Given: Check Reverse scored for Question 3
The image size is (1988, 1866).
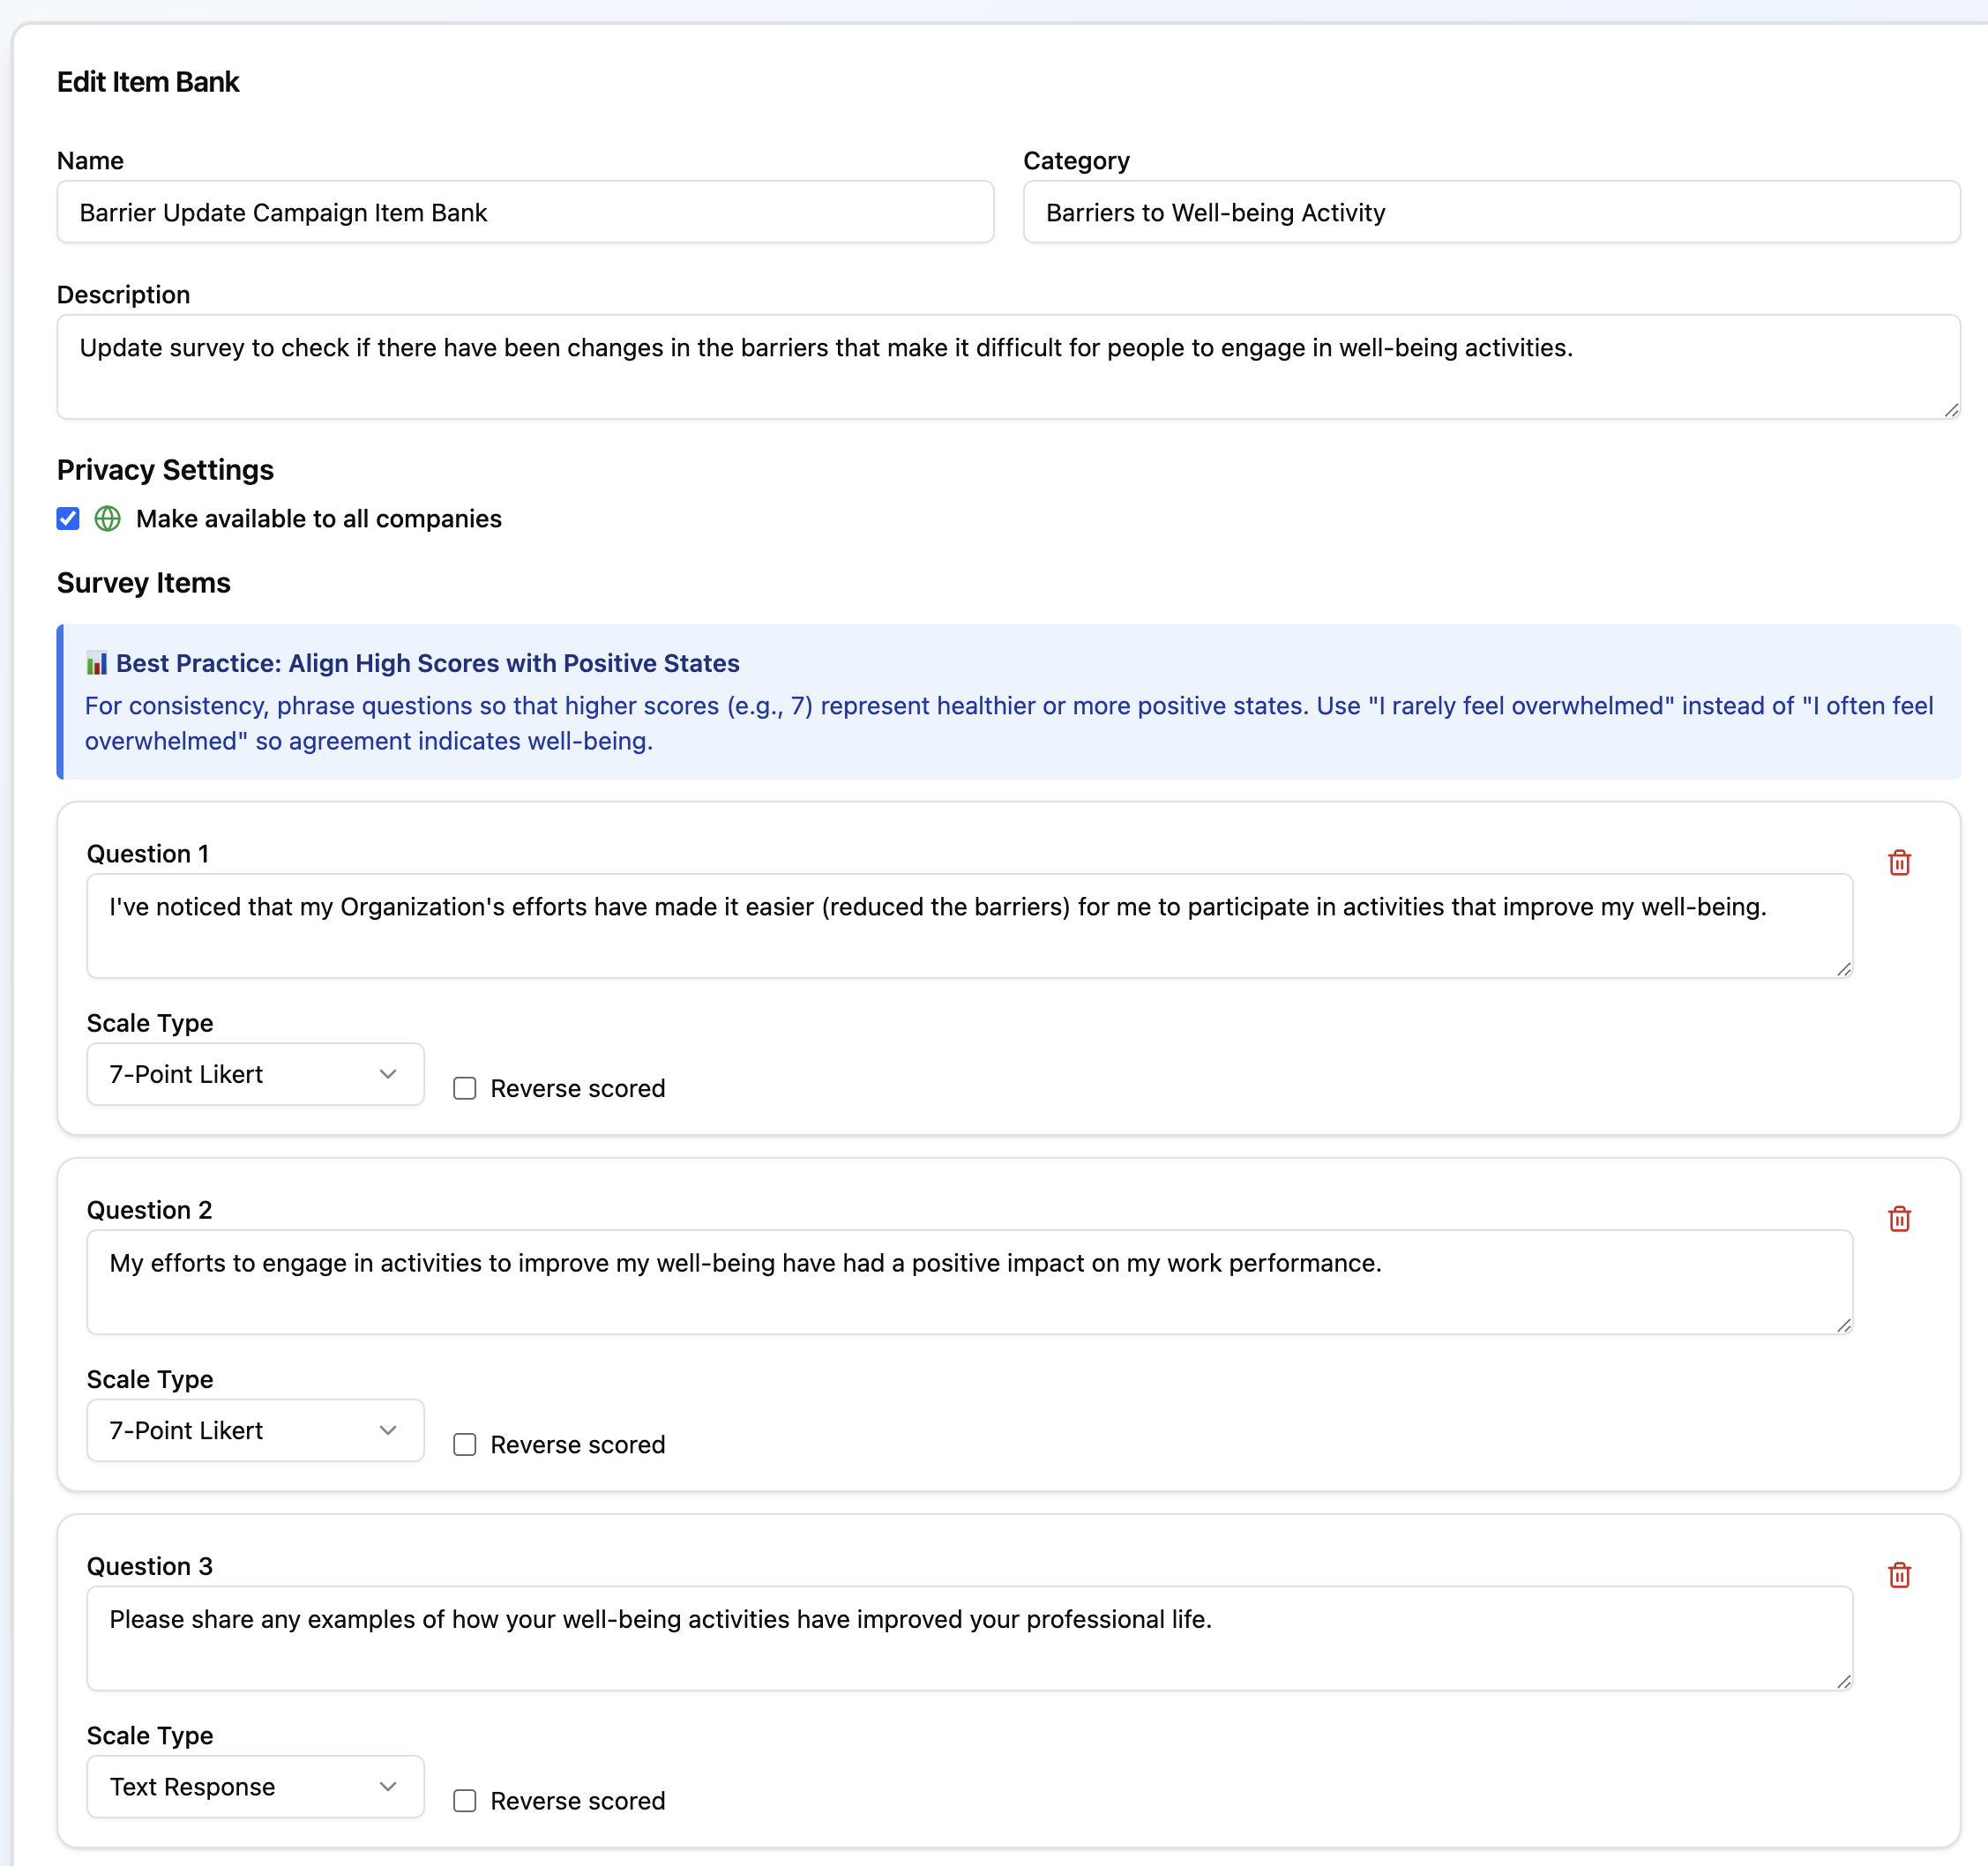Looking at the screenshot, I should (x=464, y=1800).
